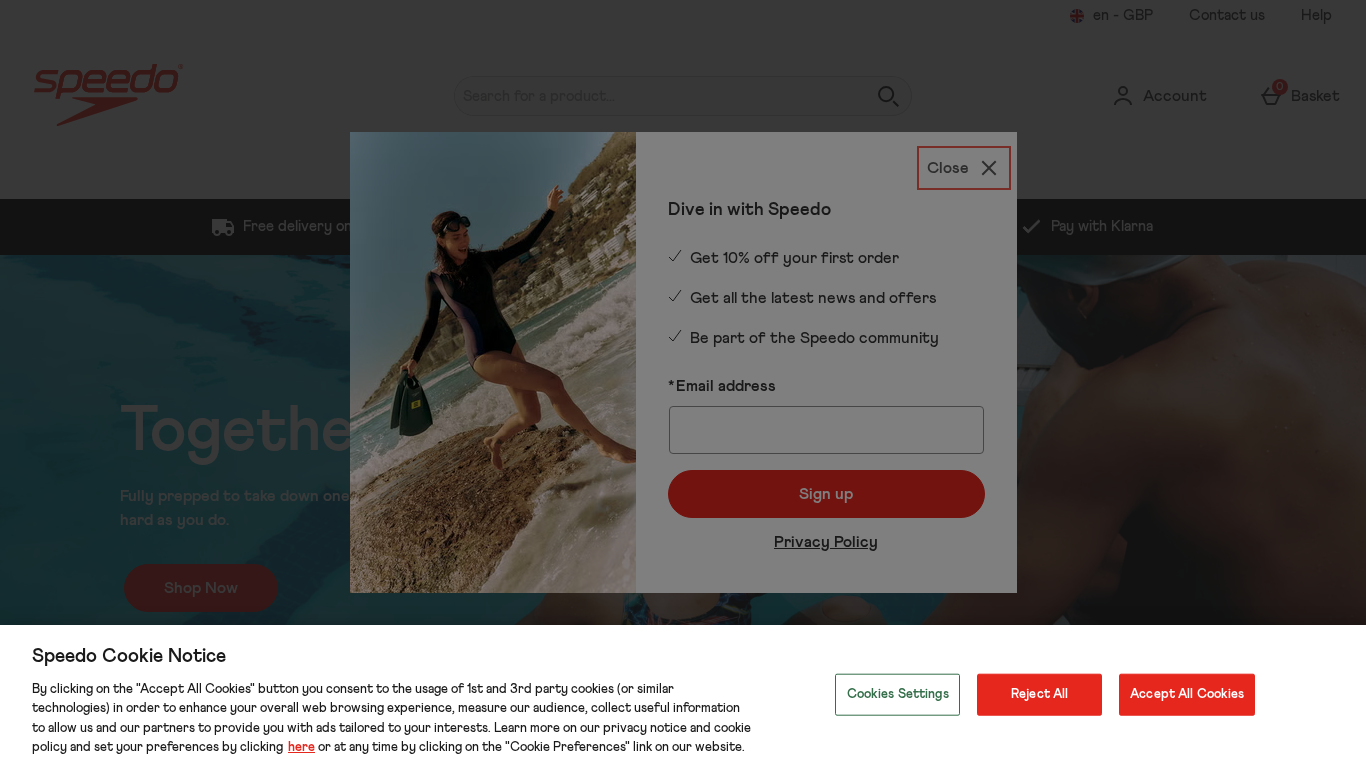Open the Basket icon
Screen dimensions: 1366x768
click(1271, 95)
